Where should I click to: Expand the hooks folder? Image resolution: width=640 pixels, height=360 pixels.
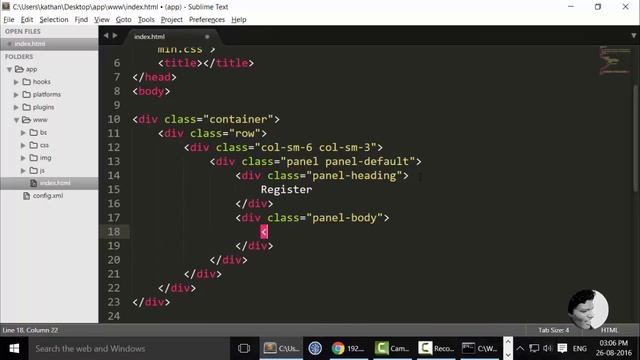pos(16,82)
